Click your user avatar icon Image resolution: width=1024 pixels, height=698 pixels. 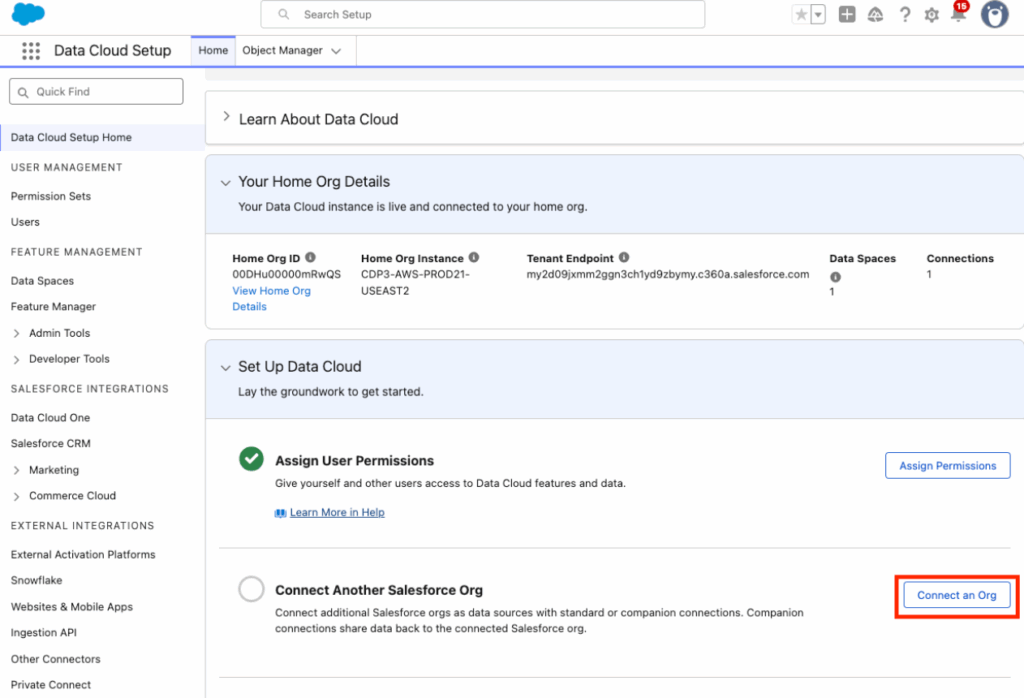tap(993, 15)
